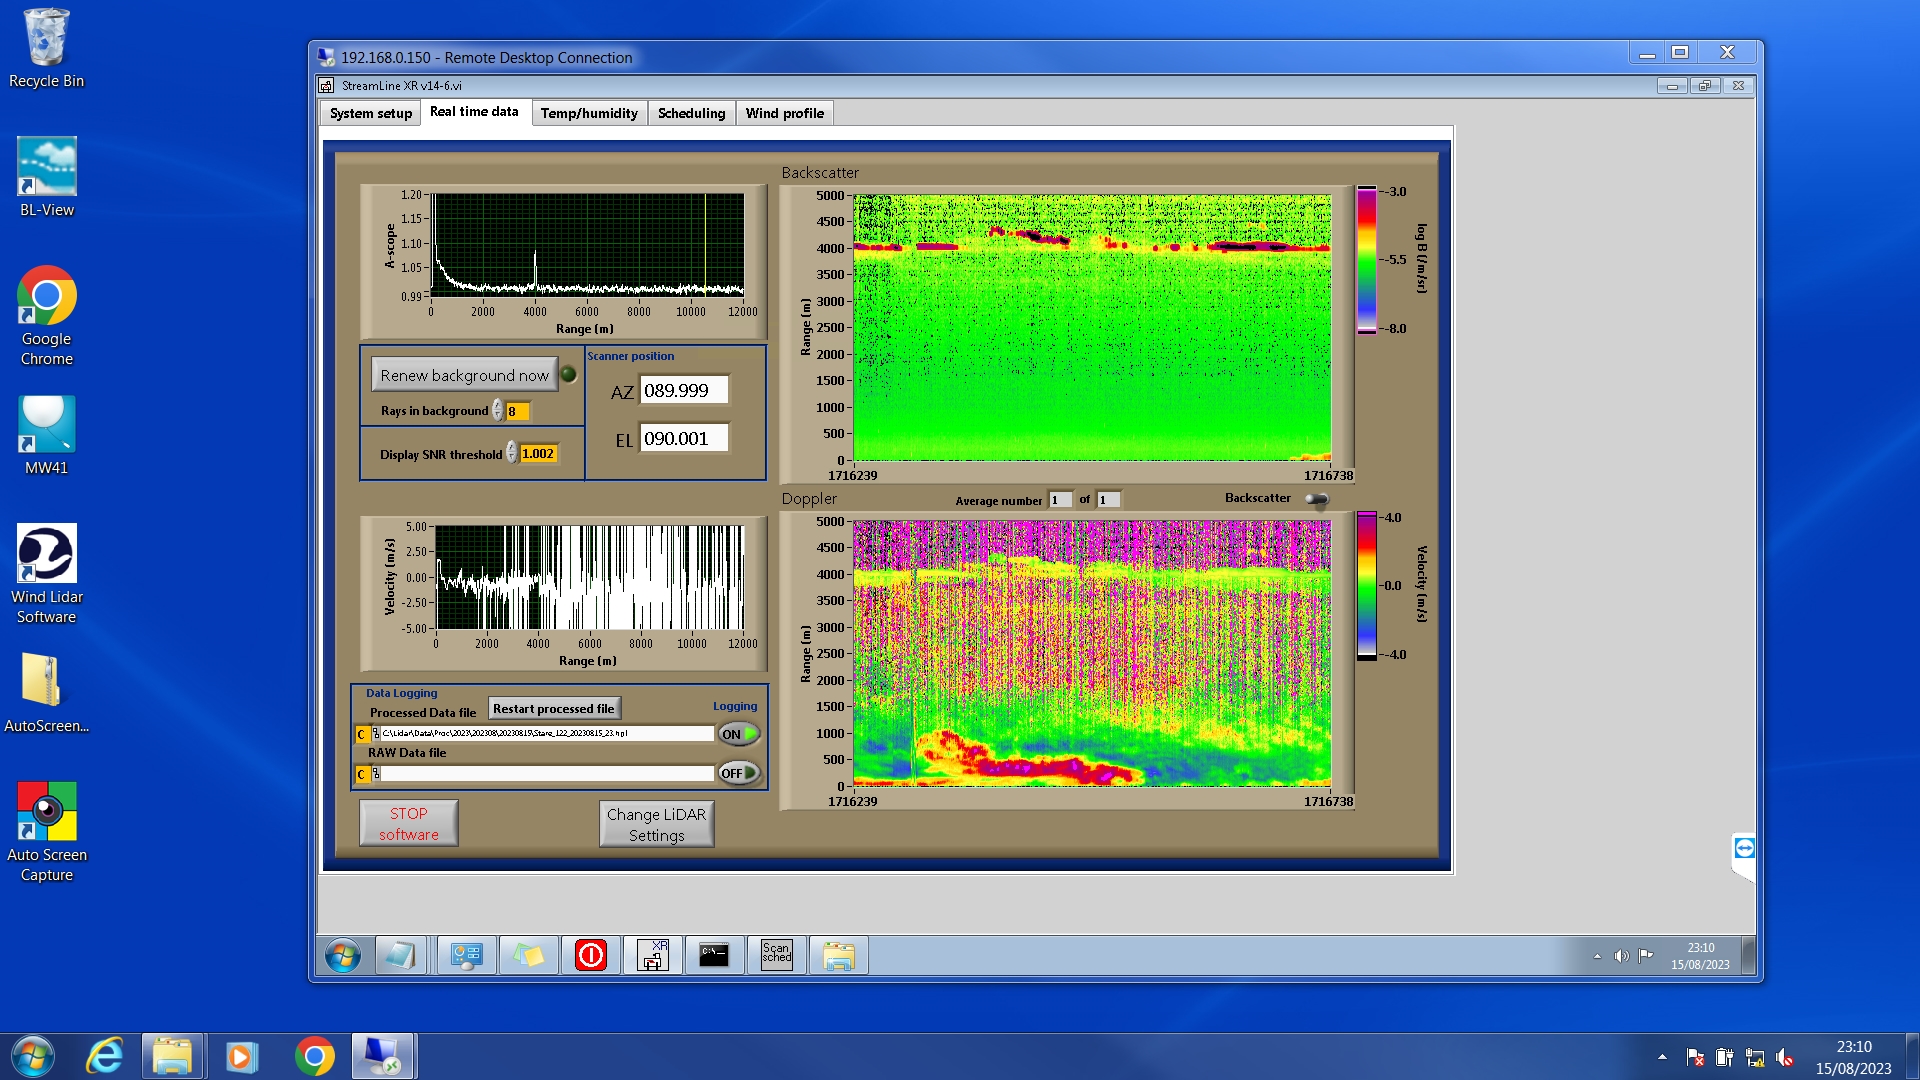Turn on RAW data file logging
This screenshot has height=1080, width=1920.
click(739, 773)
